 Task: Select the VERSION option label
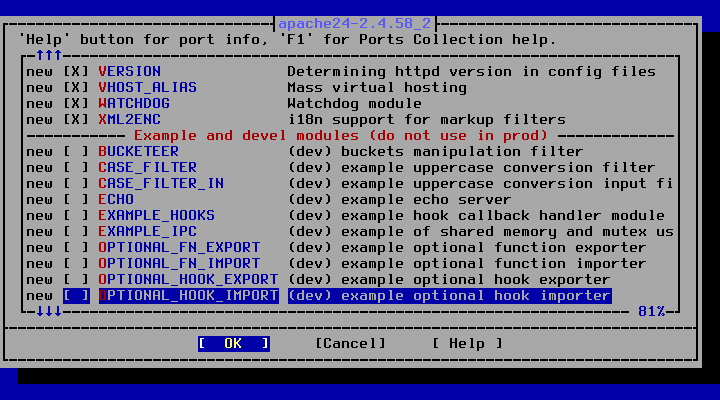(x=129, y=72)
